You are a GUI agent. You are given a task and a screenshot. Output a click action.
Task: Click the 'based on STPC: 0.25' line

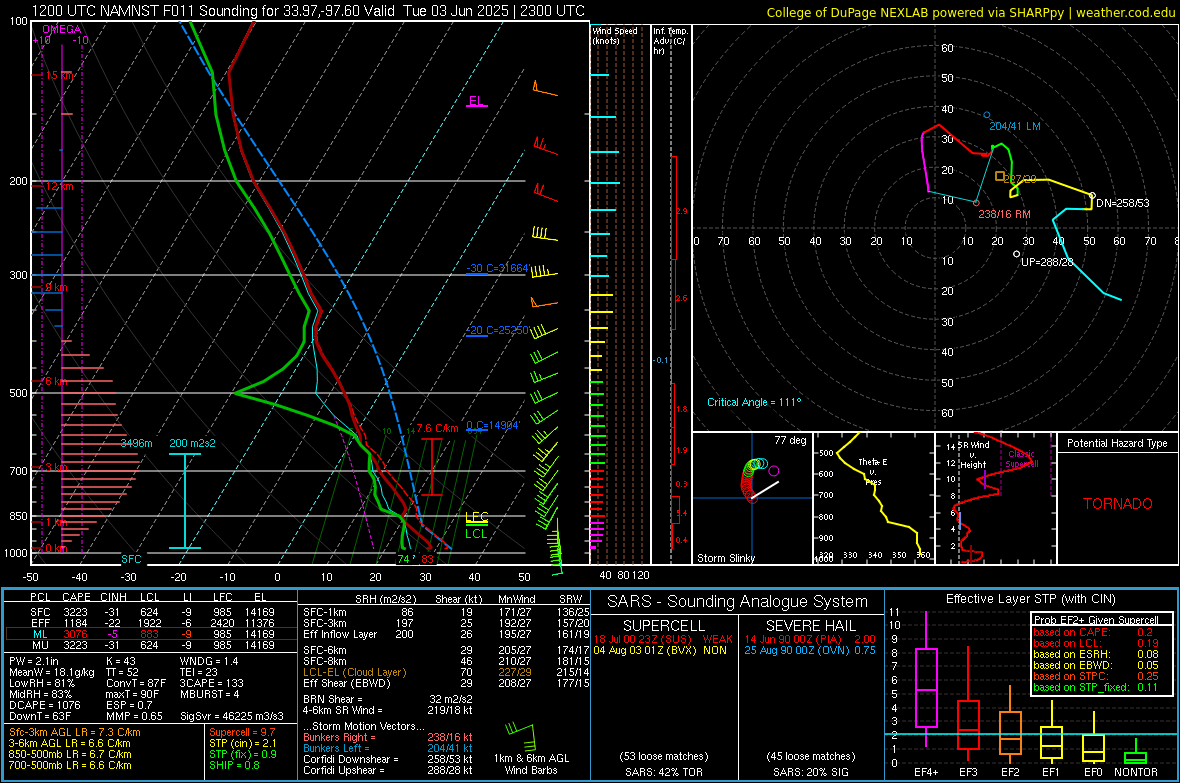[1096, 676]
